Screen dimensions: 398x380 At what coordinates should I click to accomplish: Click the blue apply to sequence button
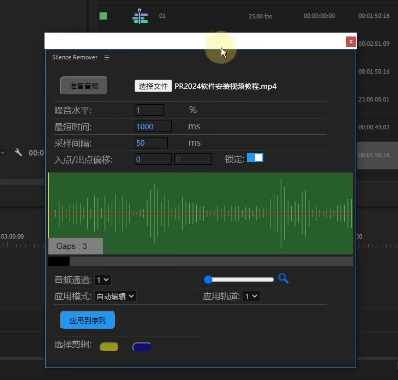click(x=88, y=320)
